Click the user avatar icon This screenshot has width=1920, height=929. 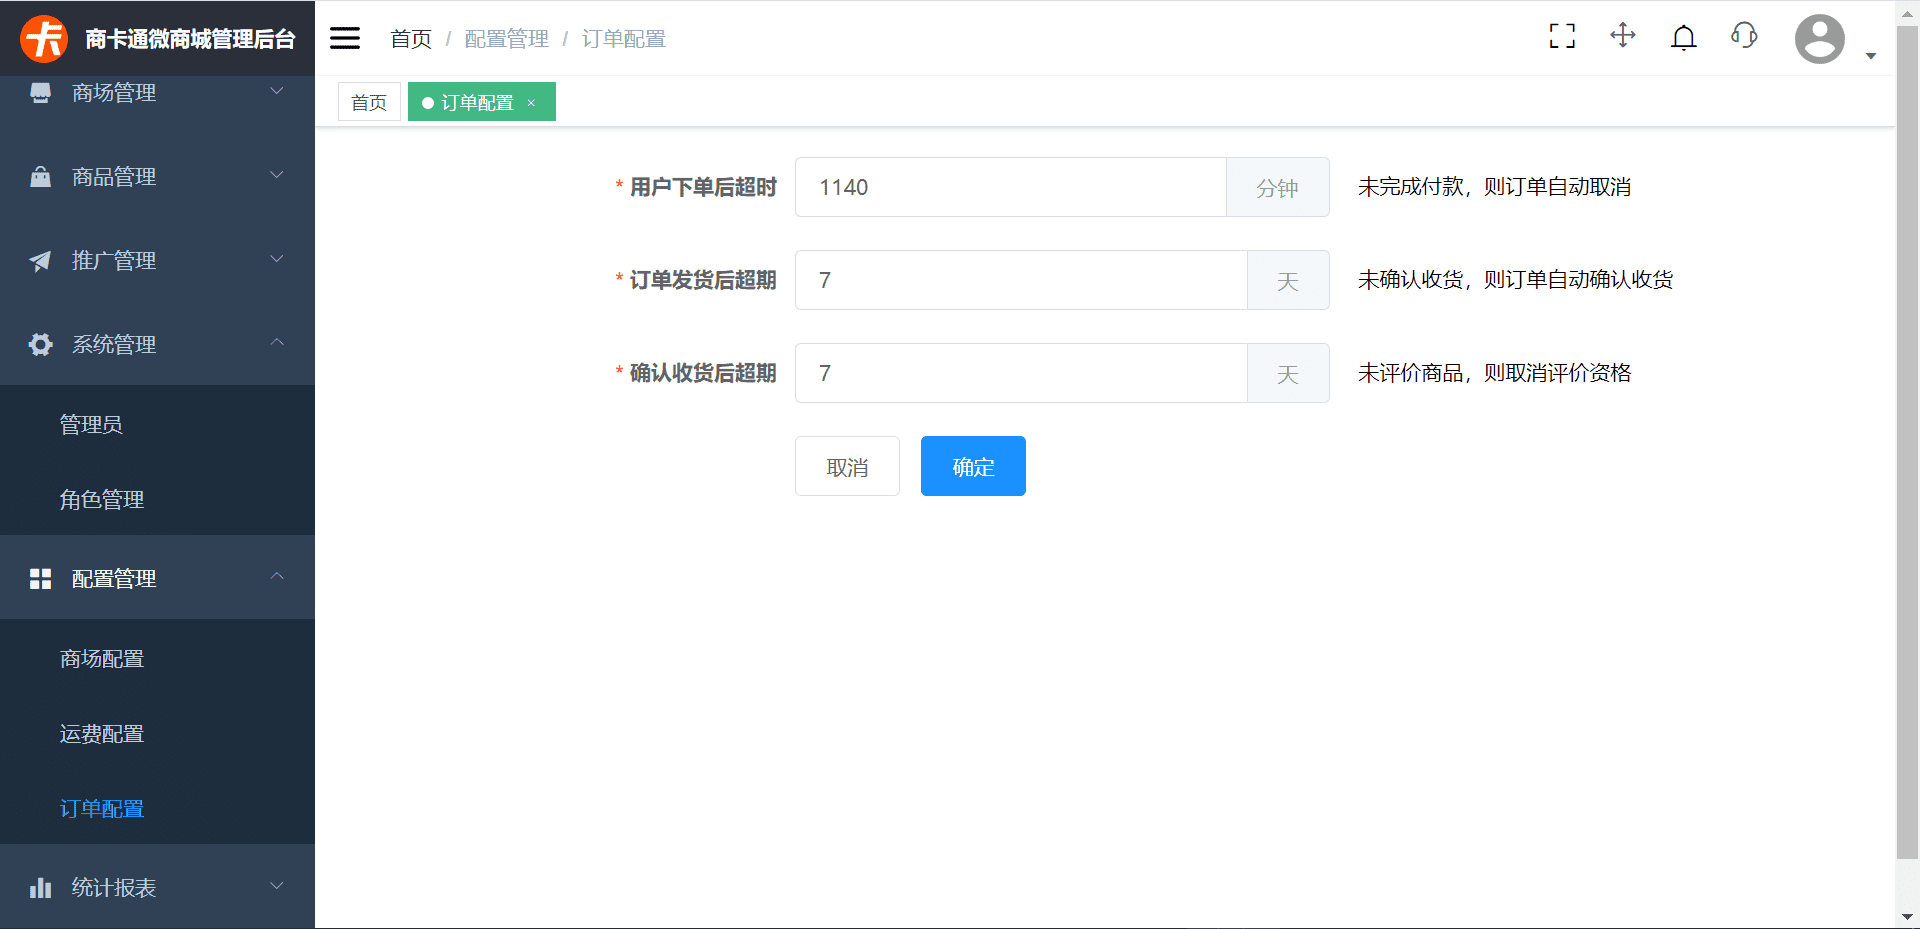[1819, 39]
